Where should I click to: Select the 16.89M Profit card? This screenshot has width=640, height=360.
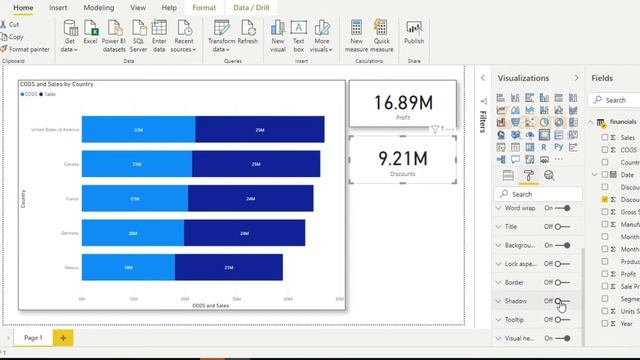[402, 103]
